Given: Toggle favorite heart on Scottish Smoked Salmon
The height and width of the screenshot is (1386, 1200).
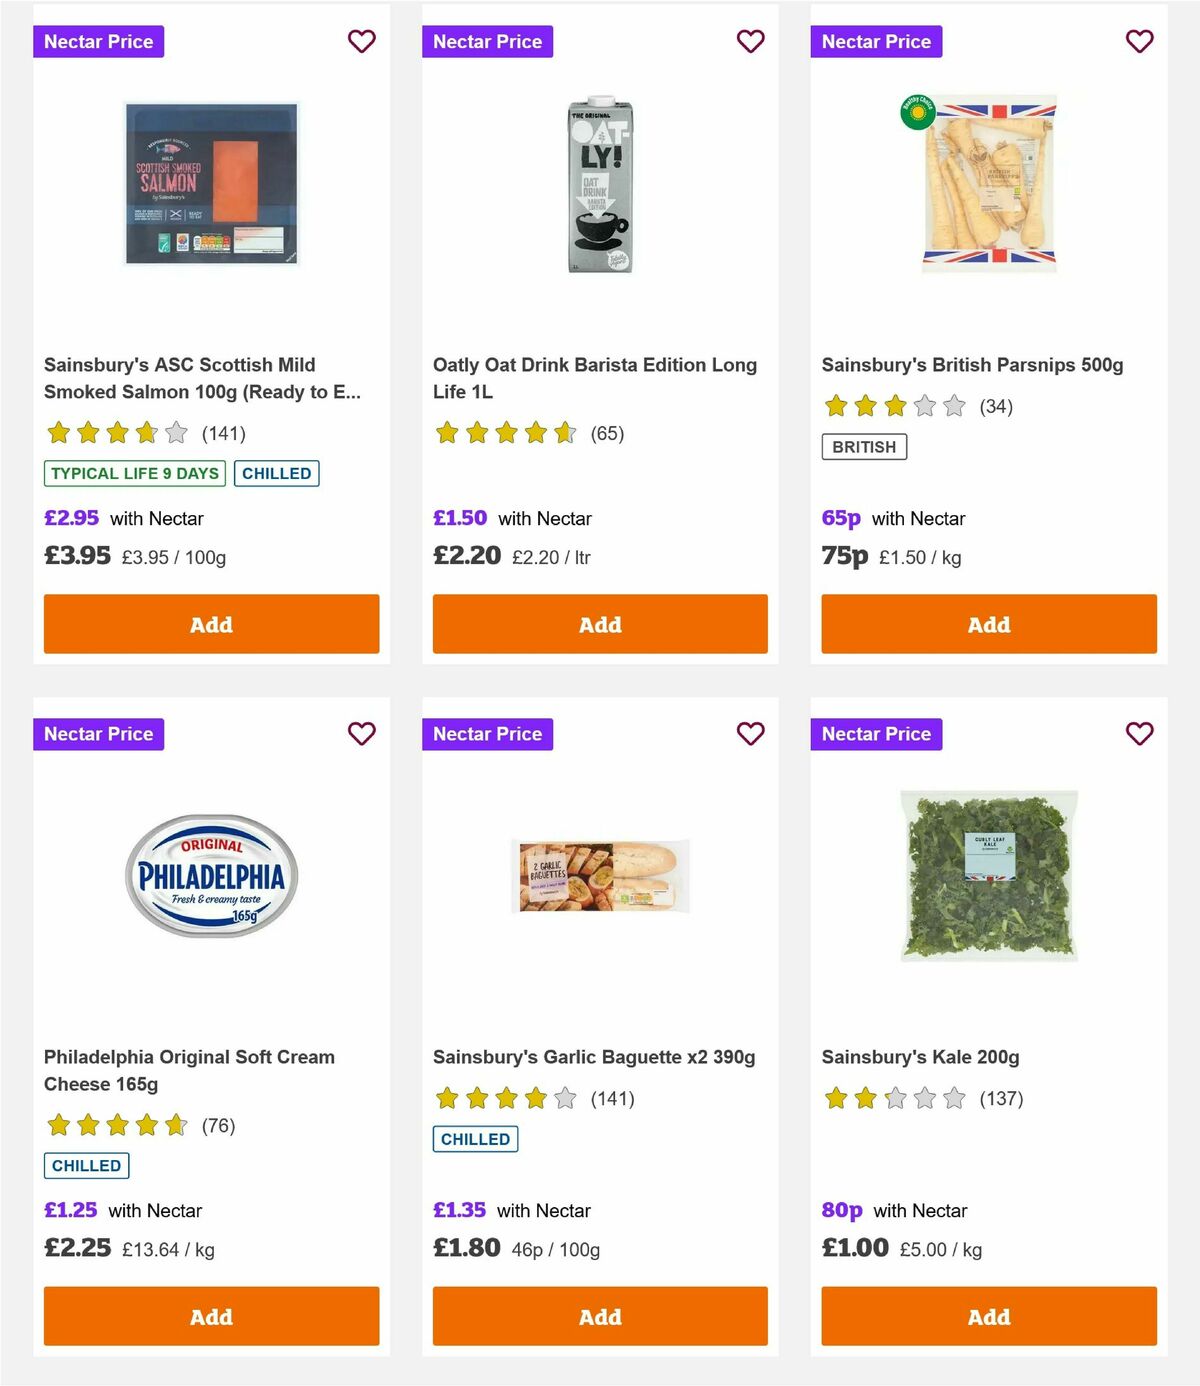Looking at the screenshot, I should (x=361, y=42).
